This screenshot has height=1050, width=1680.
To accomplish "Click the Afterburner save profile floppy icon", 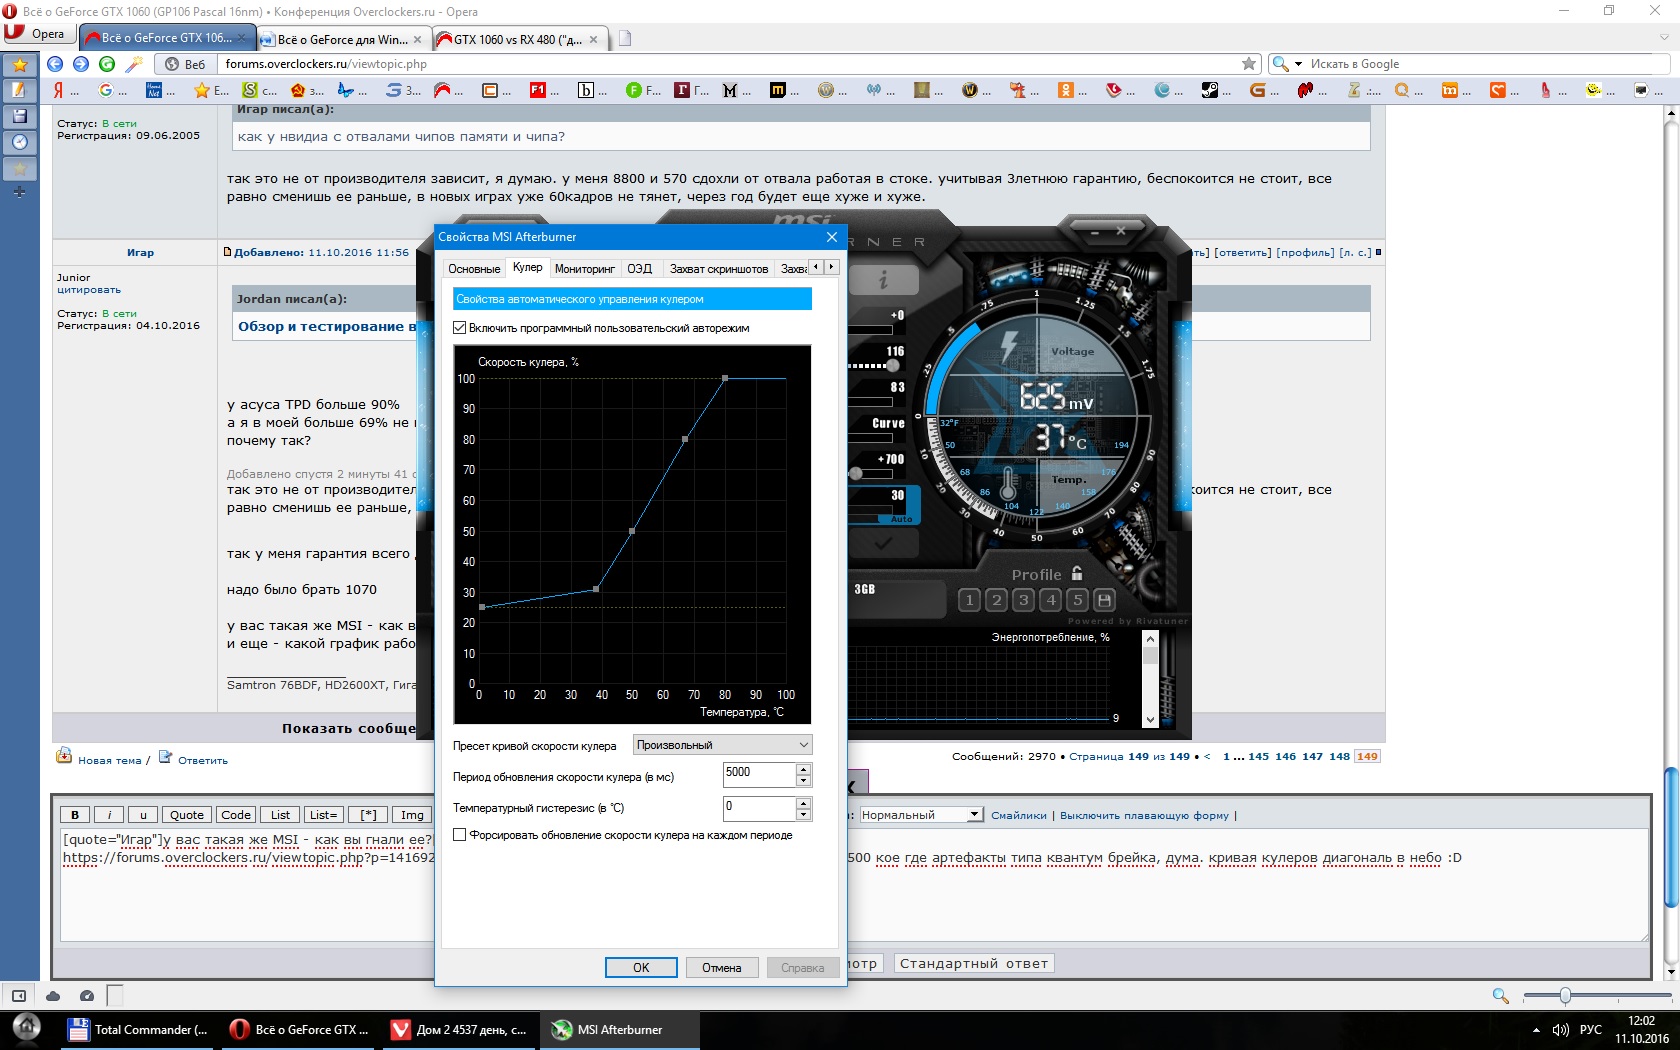I will (1104, 600).
